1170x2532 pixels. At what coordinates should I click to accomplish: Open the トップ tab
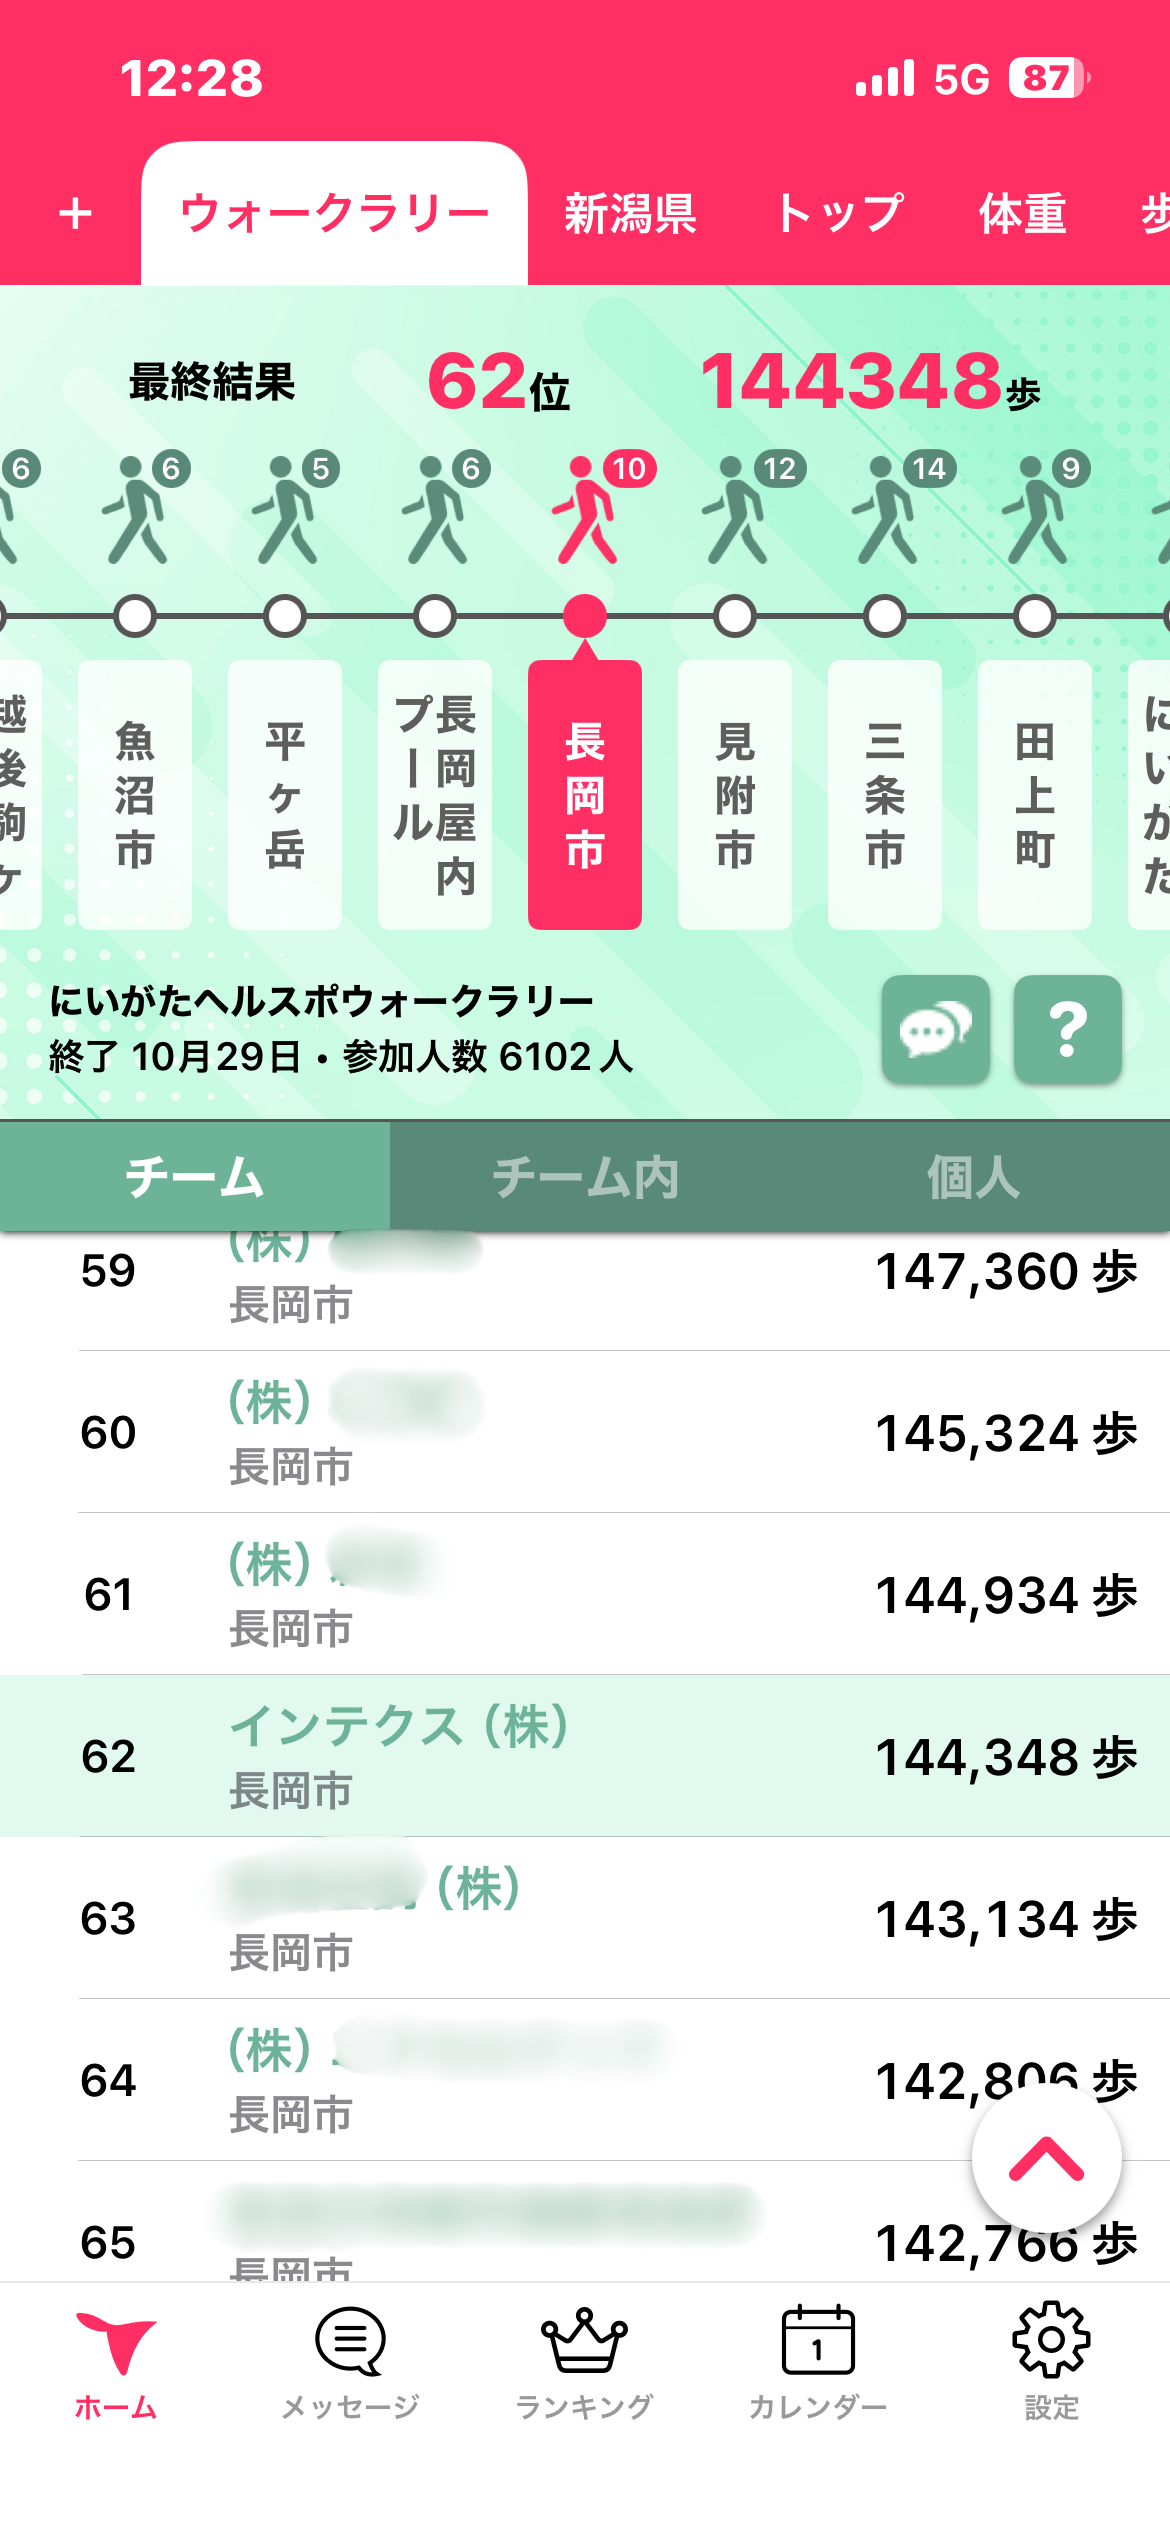840,214
